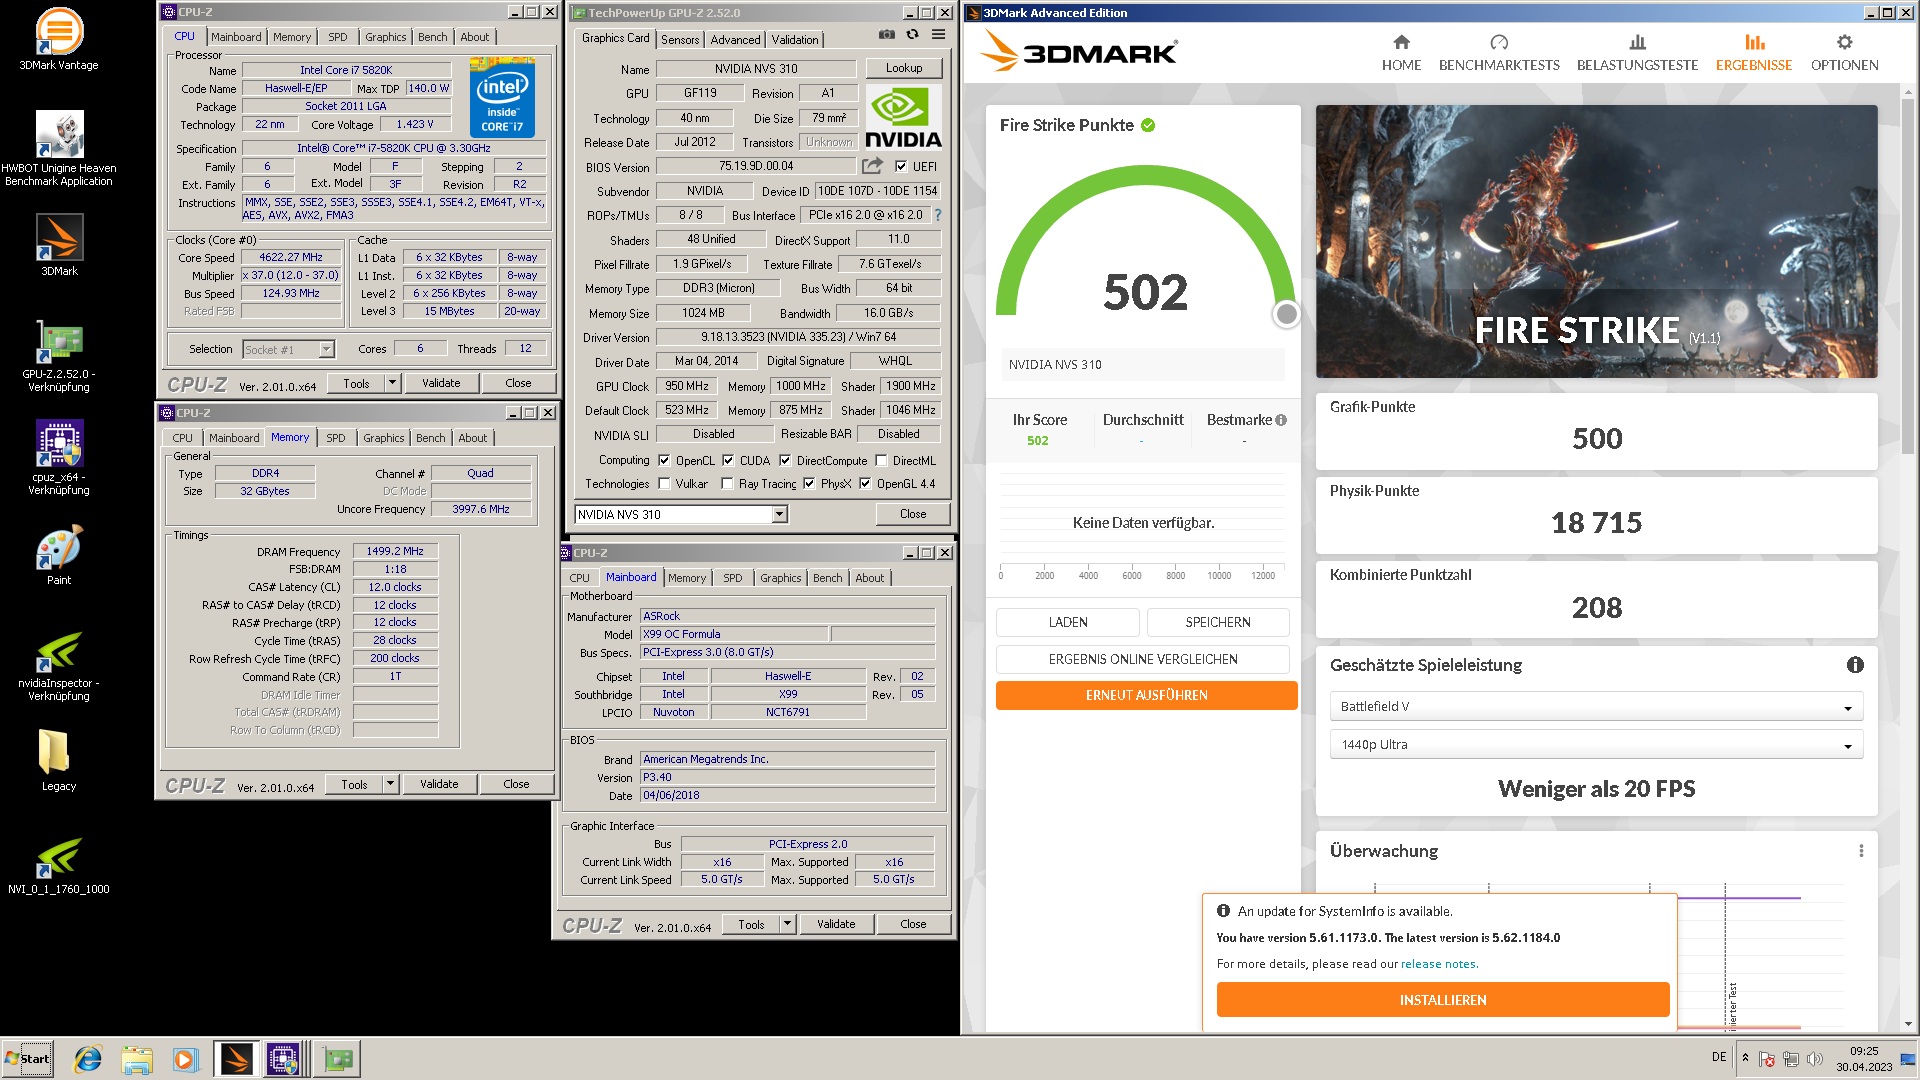Viewport: 1920px width, 1080px height.
Task: Launch 3DMark desktop shortcut
Action: 59,245
